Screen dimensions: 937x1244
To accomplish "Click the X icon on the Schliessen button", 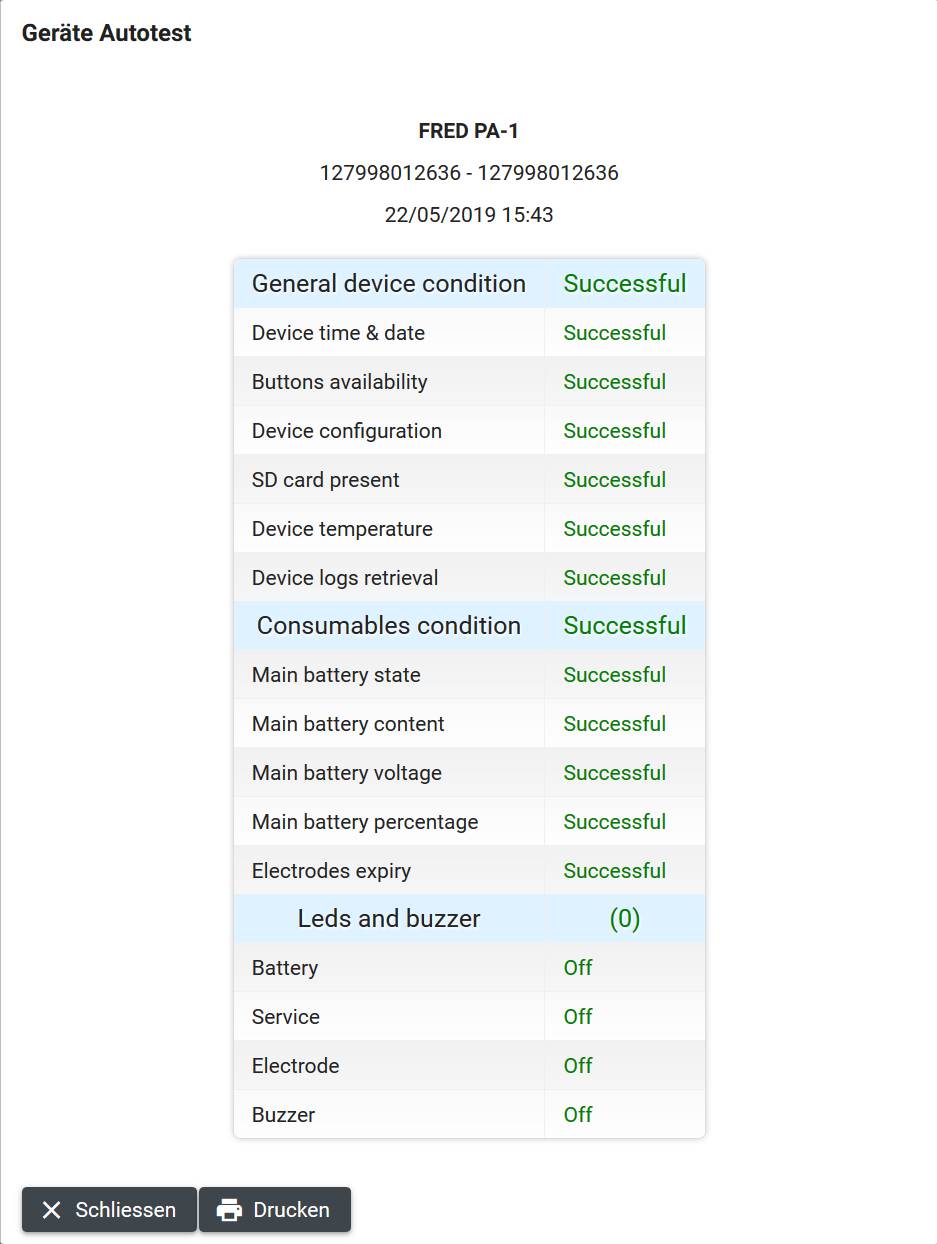I will 52,1210.
